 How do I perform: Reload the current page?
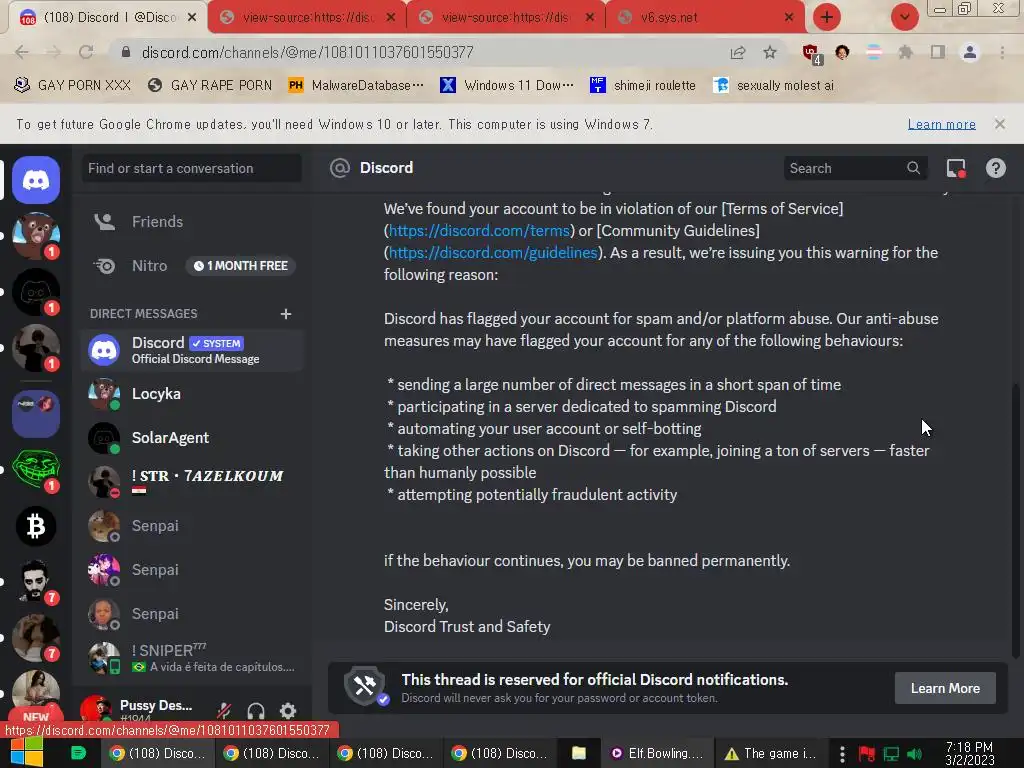86,52
